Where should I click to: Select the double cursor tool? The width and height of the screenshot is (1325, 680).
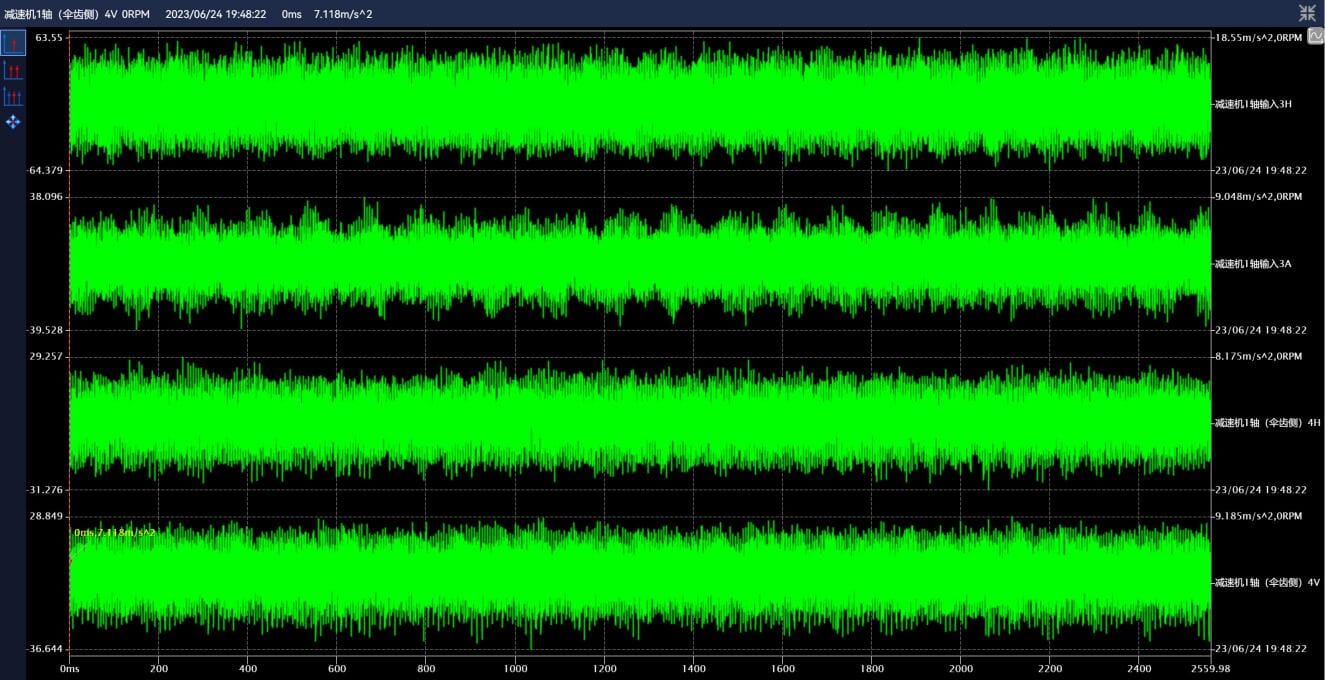click(x=13, y=70)
